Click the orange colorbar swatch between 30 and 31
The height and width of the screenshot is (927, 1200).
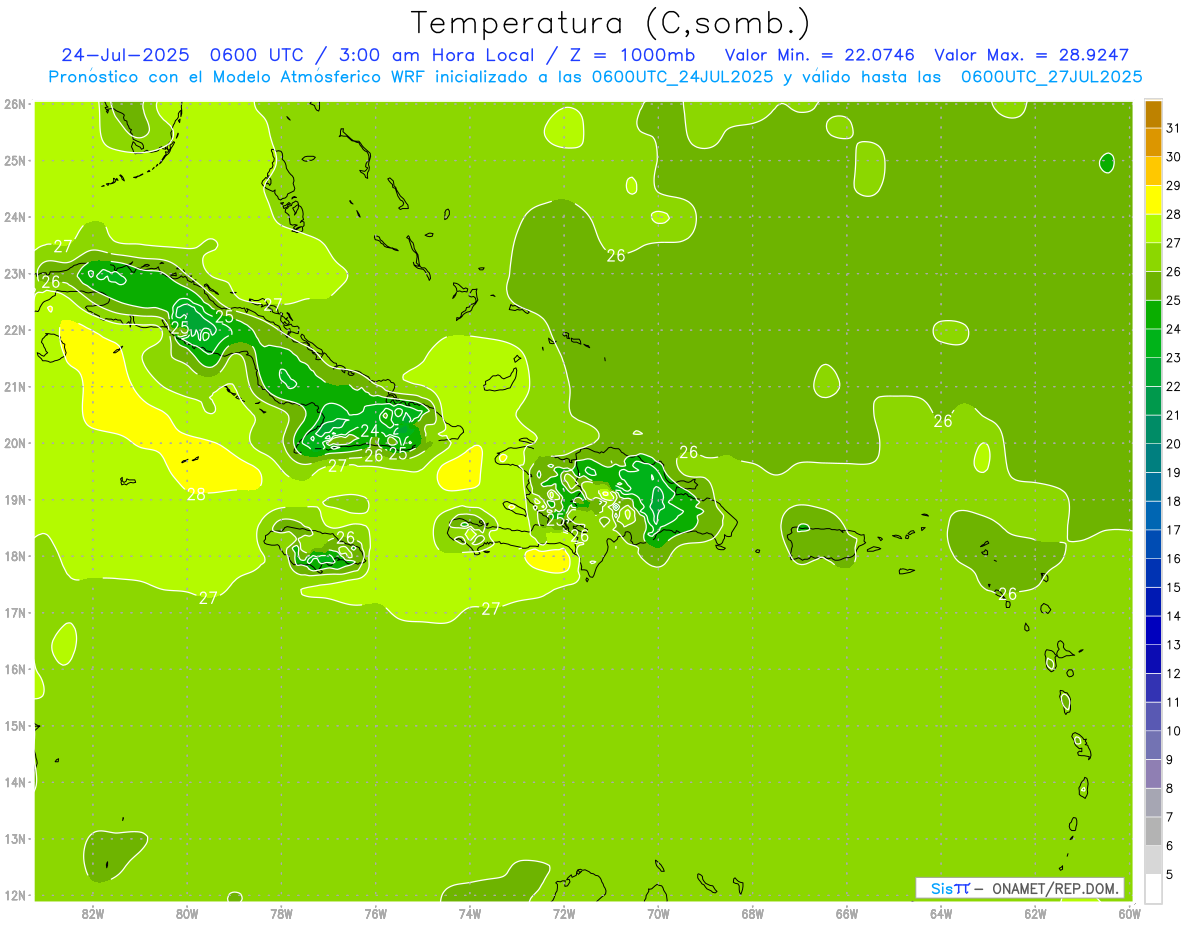1153,143
